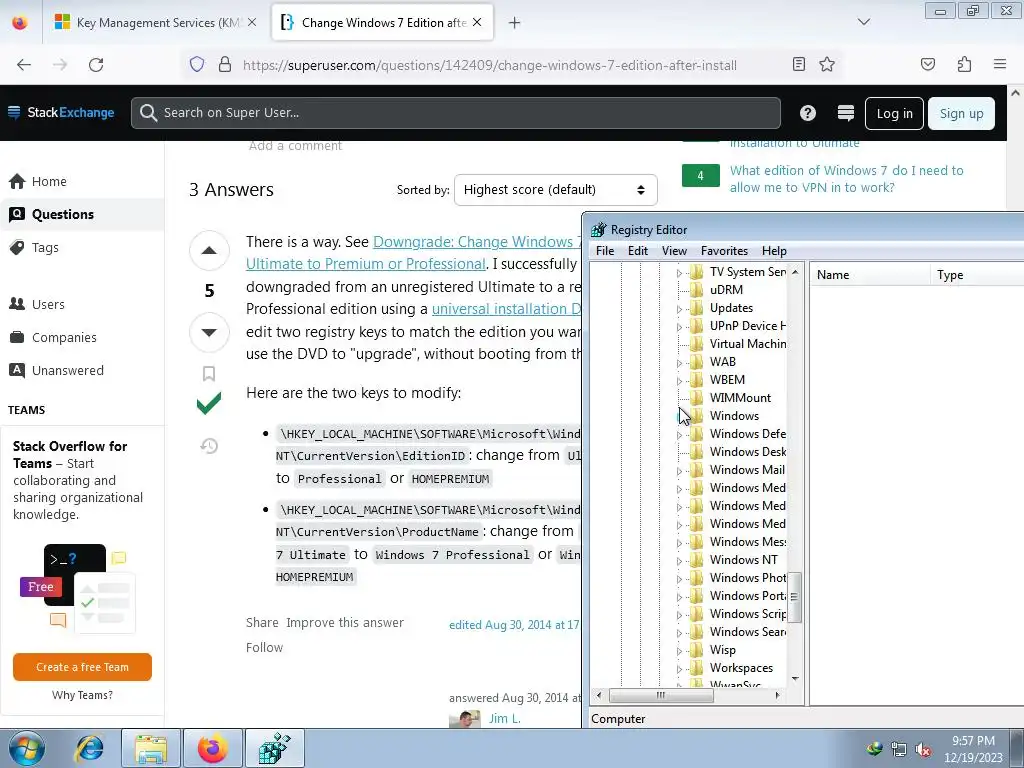
Task: Open Registry Editor View menu
Action: coord(674,251)
